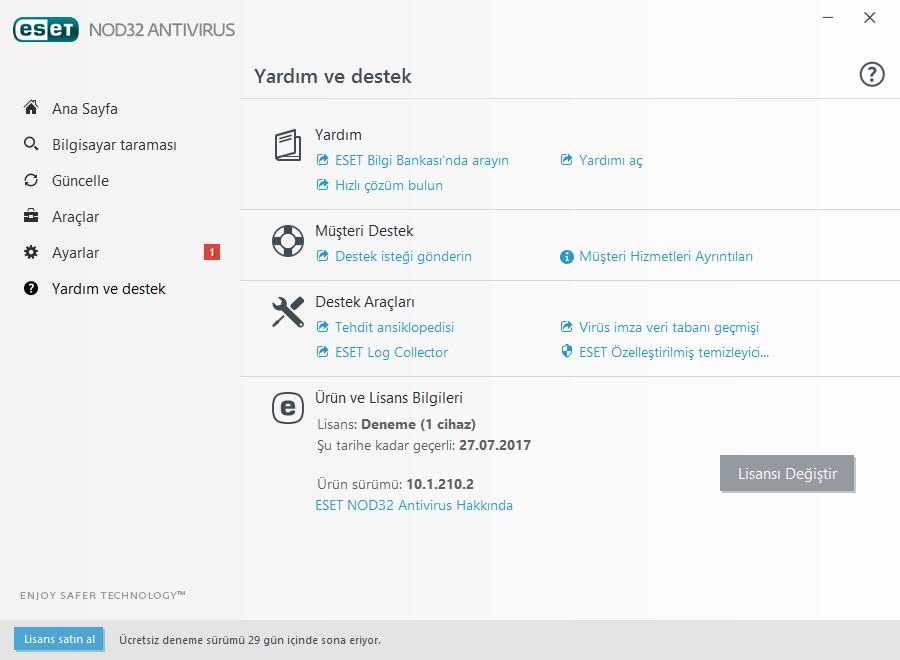Click external-link icon beside ESET Log Collector
900x660 pixels.
point(323,352)
